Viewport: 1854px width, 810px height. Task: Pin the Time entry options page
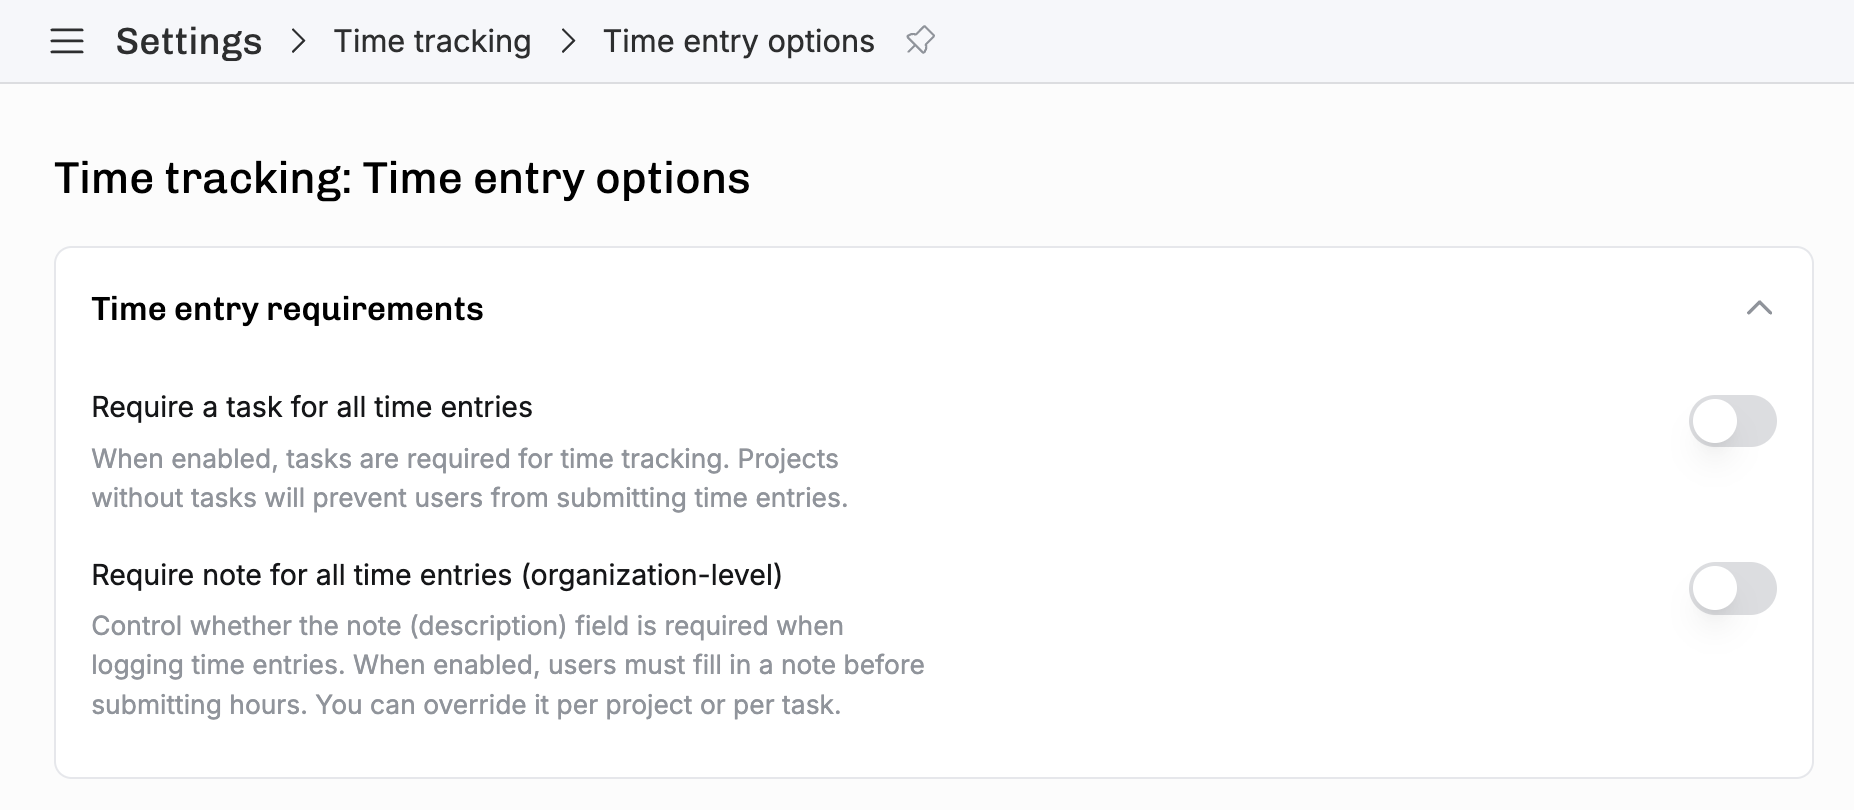(x=920, y=41)
